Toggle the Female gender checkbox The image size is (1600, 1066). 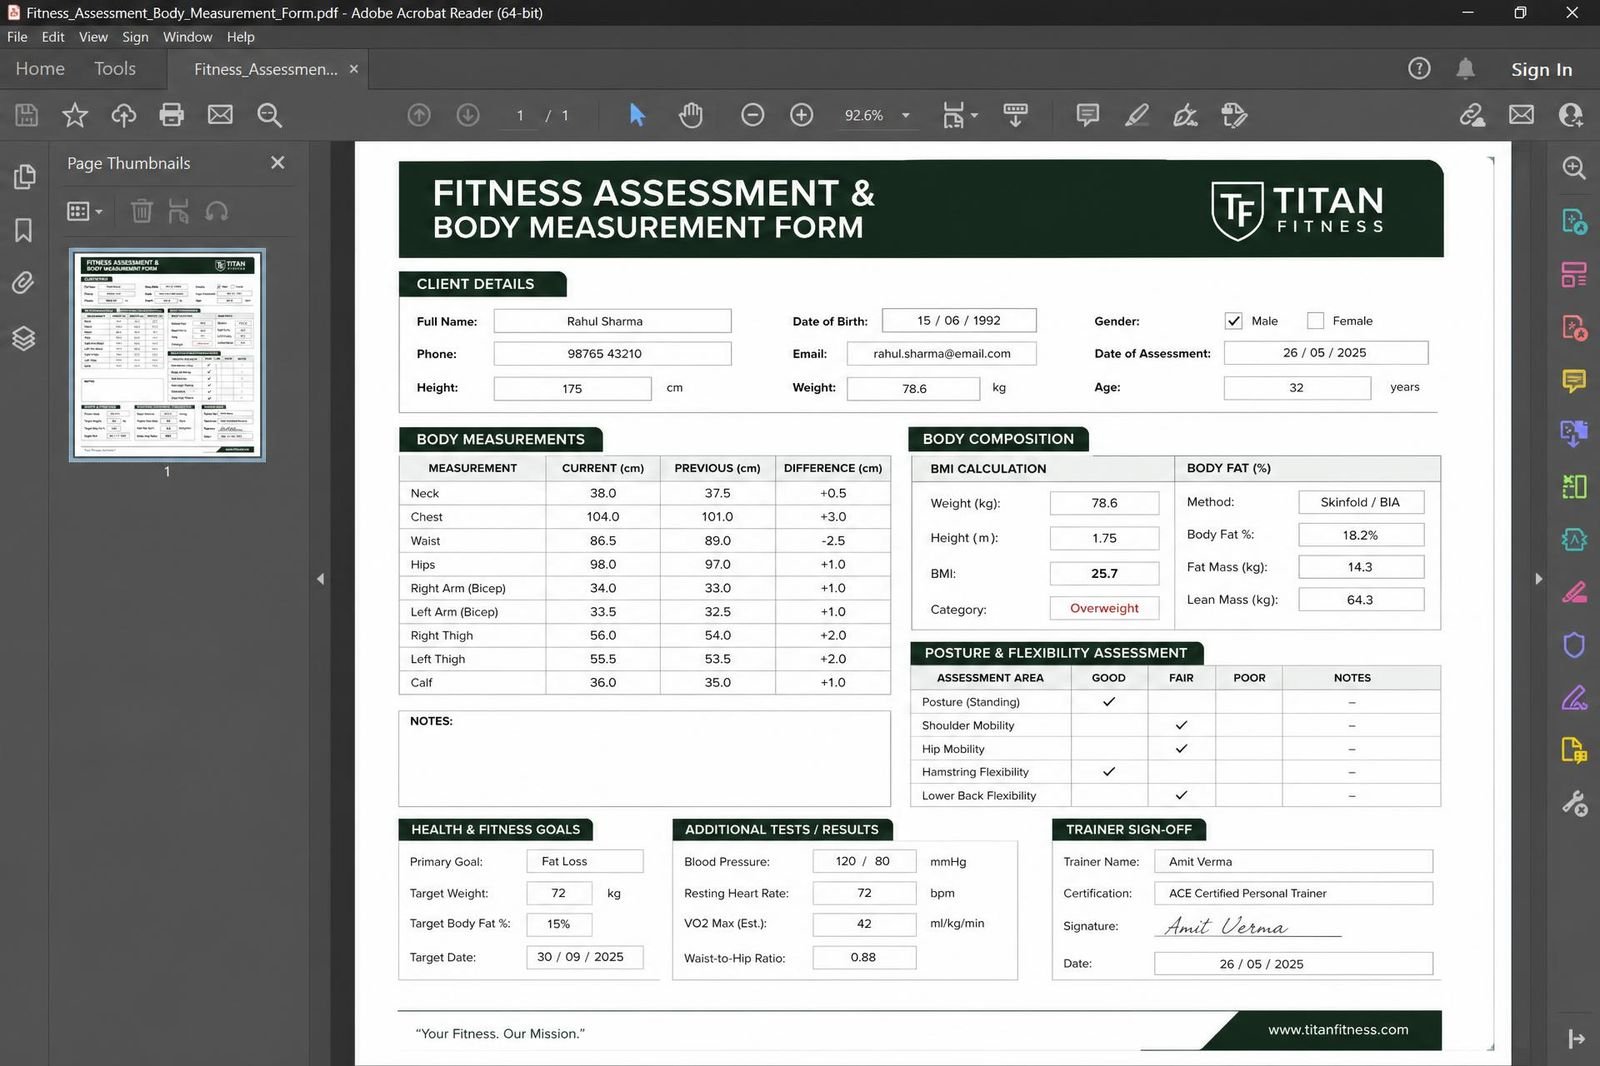click(1315, 321)
